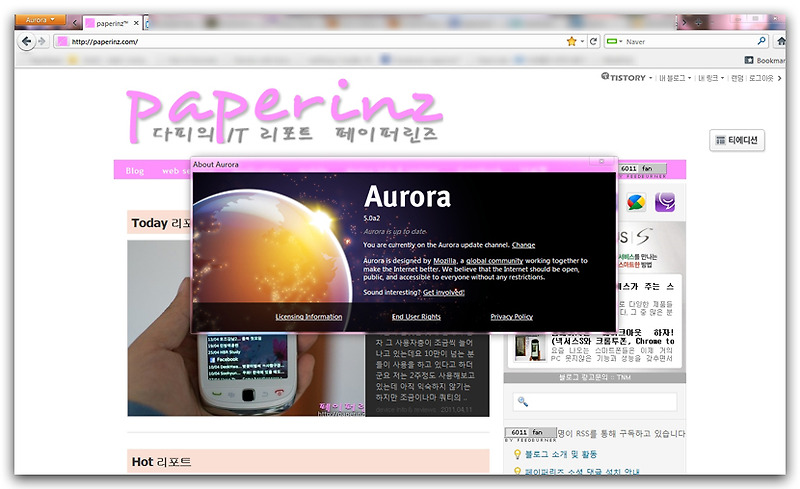Go to the home page with the house icon
Image resolution: width=800 pixels, height=489 pixels.
pyautogui.click(x=781, y=41)
